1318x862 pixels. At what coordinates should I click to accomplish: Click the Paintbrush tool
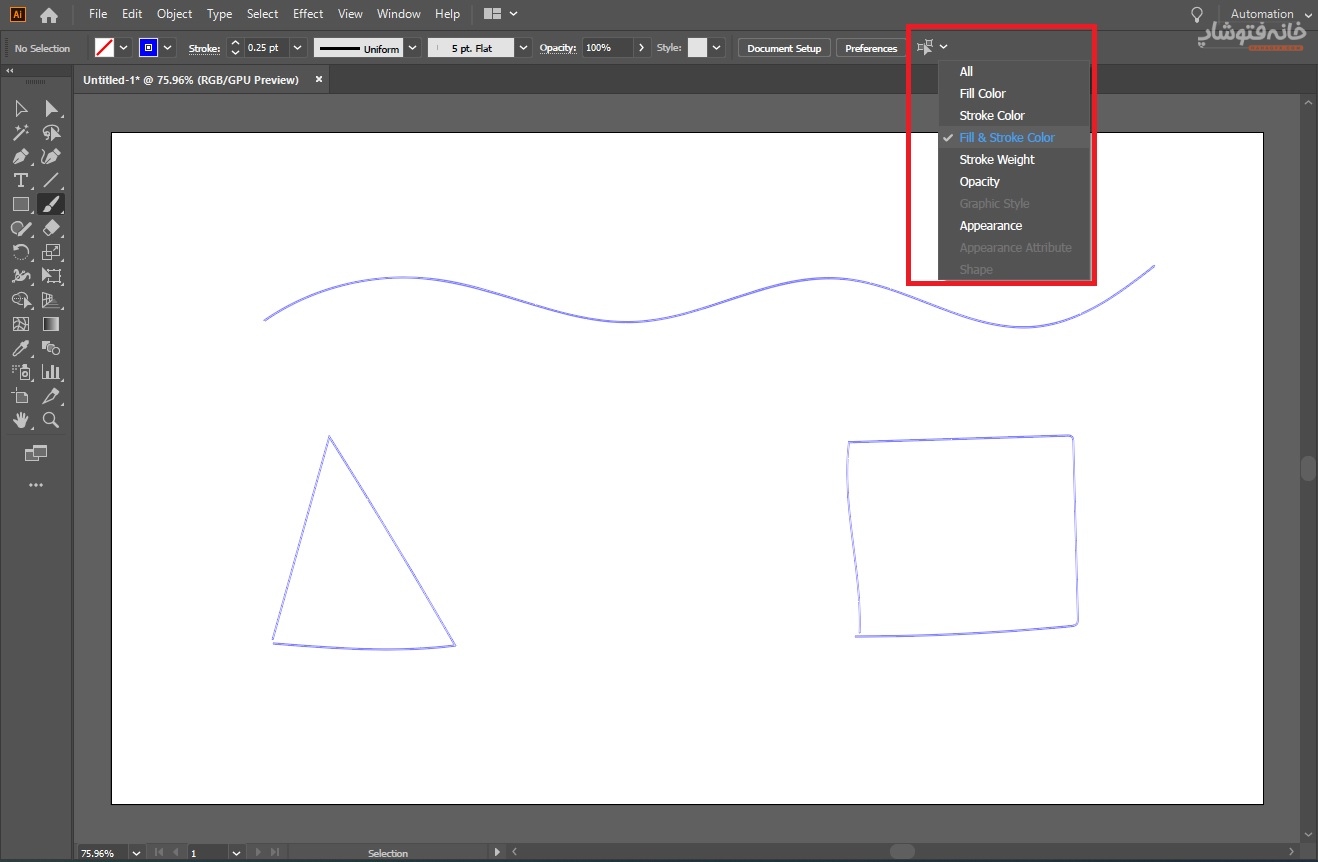pyautogui.click(x=51, y=204)
